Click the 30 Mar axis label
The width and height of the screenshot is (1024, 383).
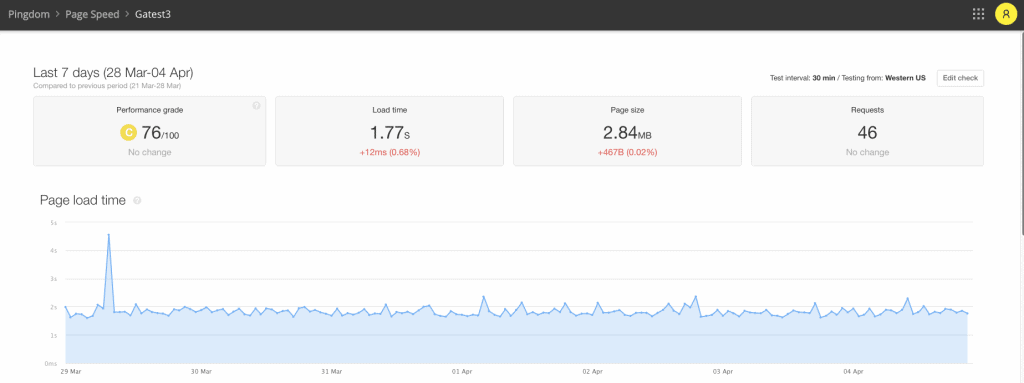click(x=201, y=371)
